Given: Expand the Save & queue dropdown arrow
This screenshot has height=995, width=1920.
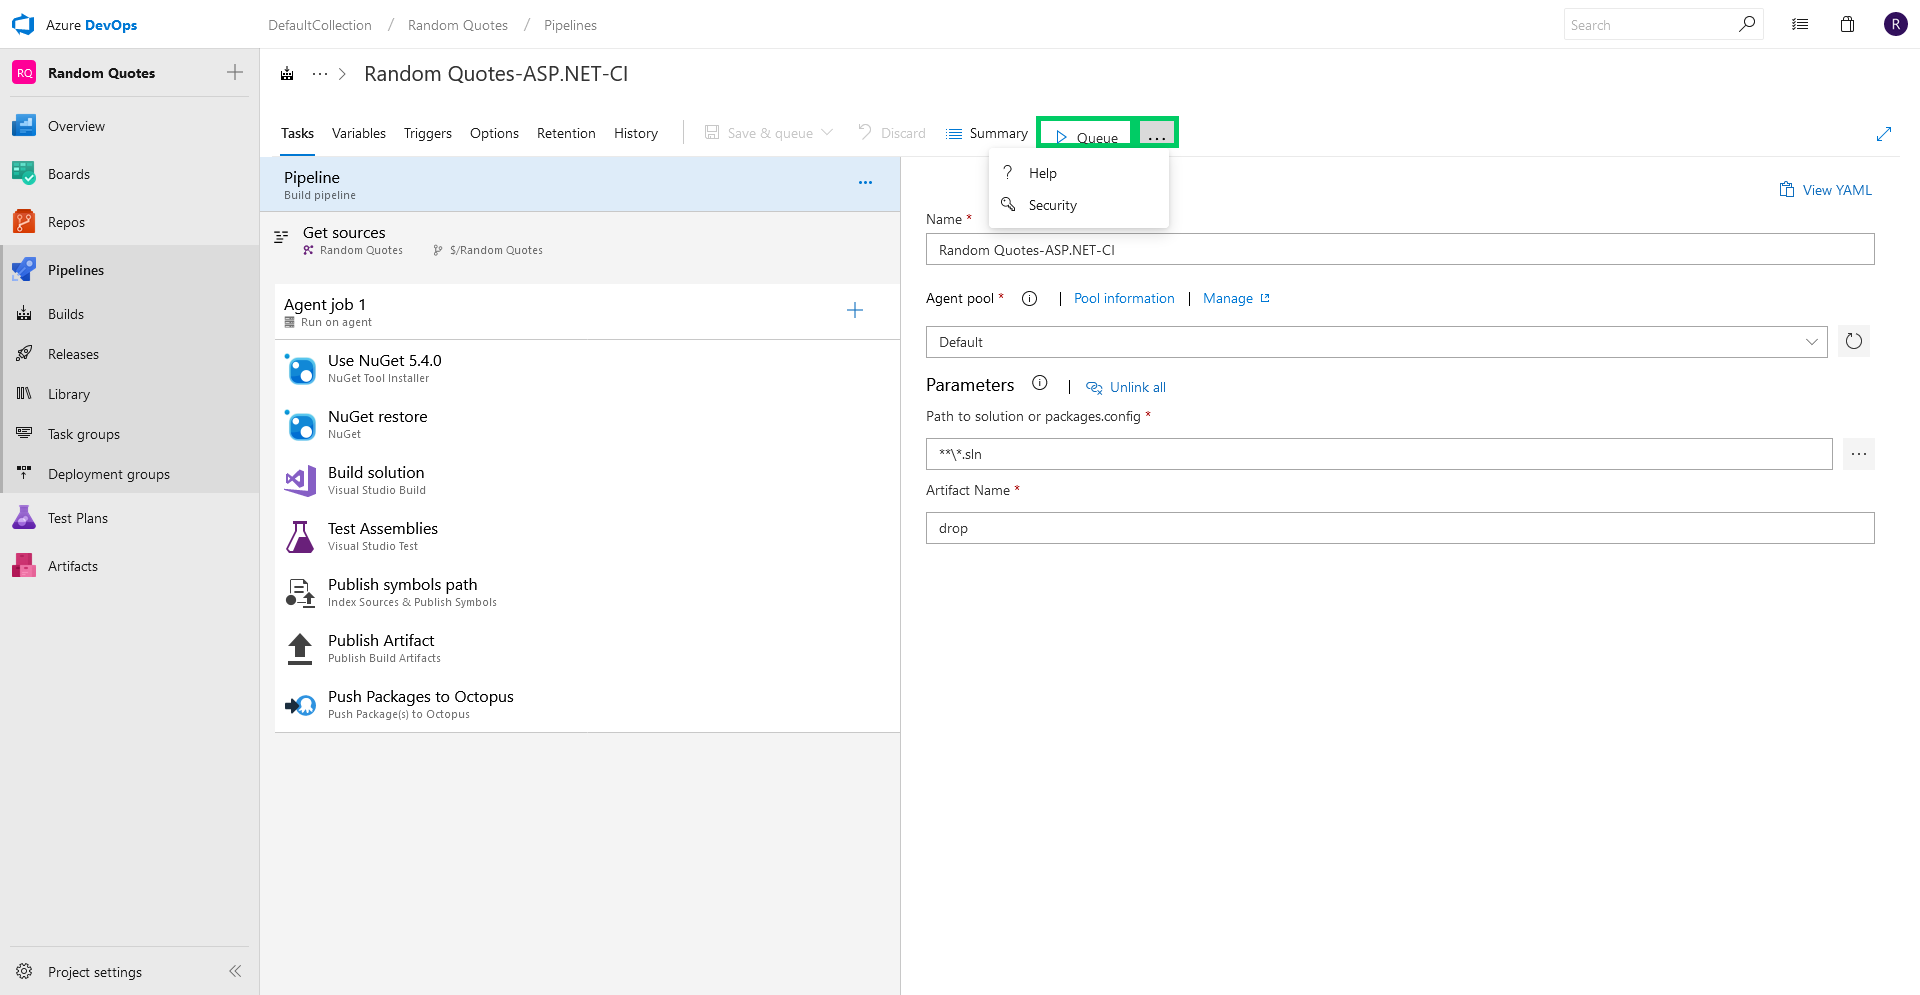Looking at the screenshot, I should (x=827, y=132).
